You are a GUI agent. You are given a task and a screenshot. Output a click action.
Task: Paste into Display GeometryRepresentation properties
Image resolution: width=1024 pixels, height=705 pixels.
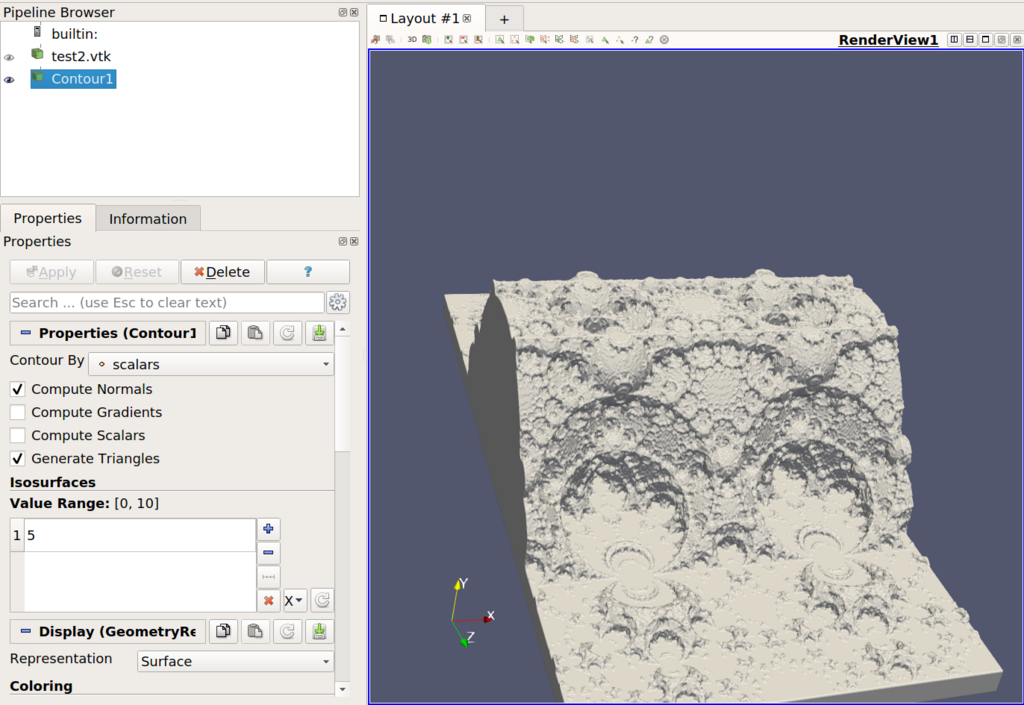pos(255,631)
